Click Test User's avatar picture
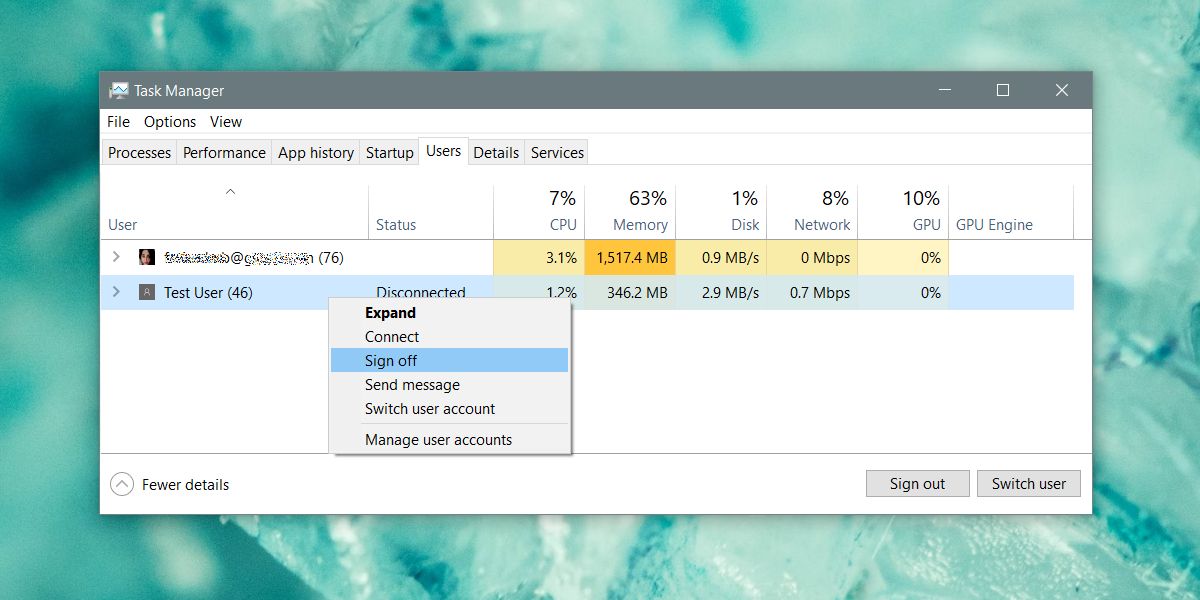 point(147,292)
